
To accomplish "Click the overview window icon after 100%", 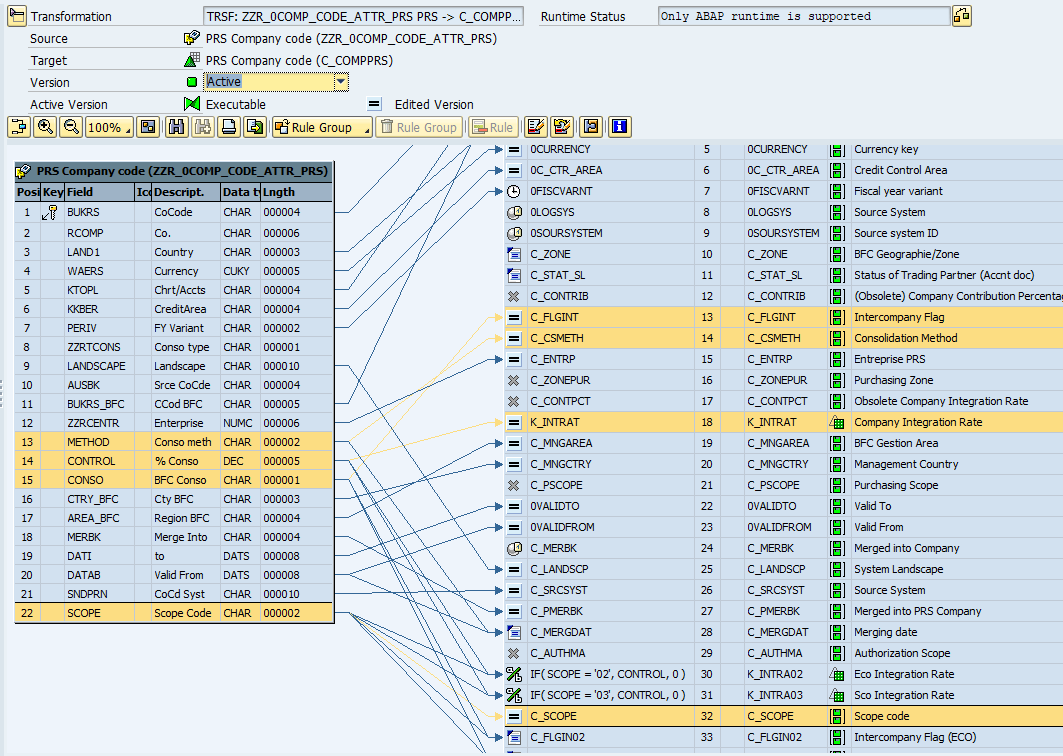I will click(x=148, y=127).
